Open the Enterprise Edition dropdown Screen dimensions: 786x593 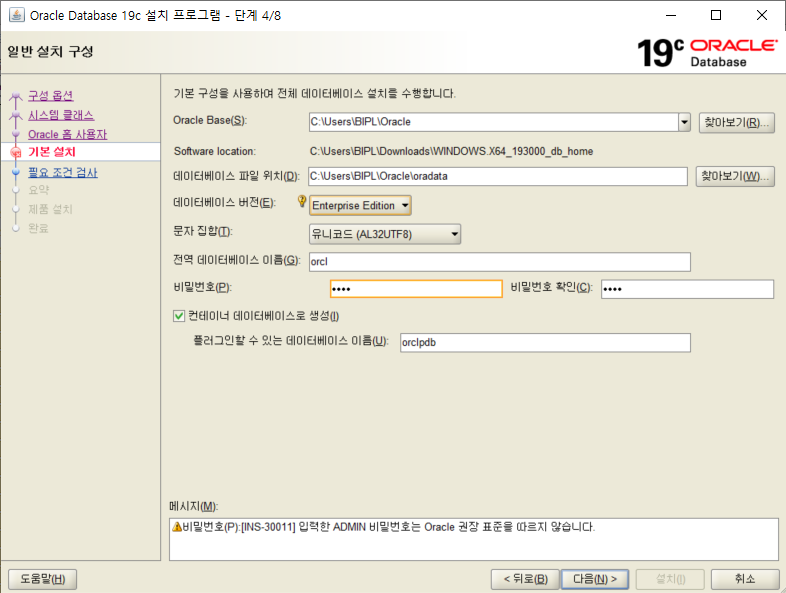click(x=360, y=206)
